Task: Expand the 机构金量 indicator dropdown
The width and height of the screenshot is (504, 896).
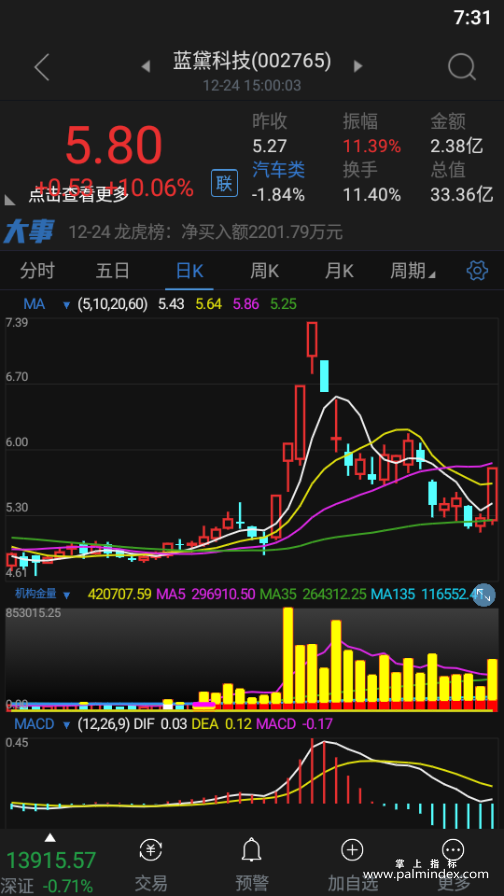Action: point(67,595)
